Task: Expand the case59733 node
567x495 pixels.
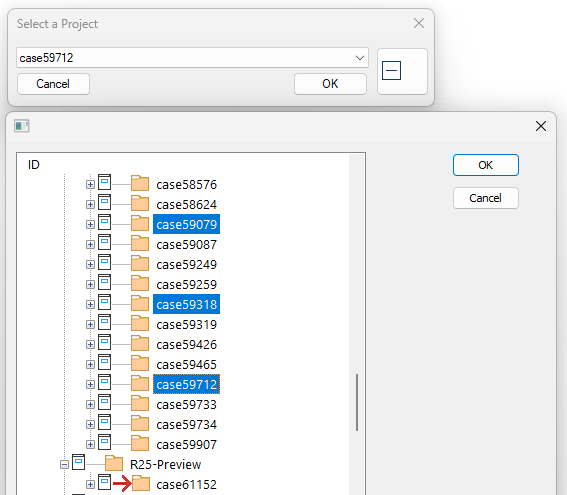Action: (x=90, y=405)
